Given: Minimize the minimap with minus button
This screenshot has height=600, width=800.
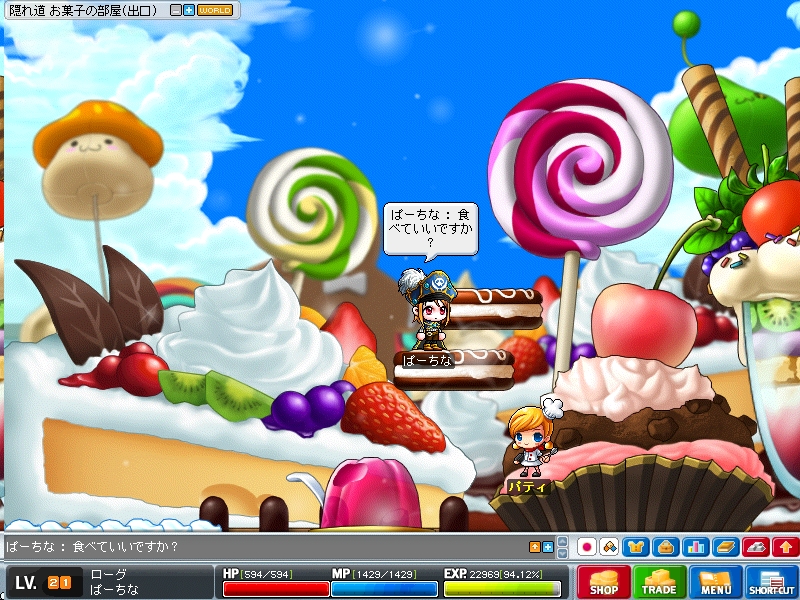Looking at the screenshot, I should 176,10.
